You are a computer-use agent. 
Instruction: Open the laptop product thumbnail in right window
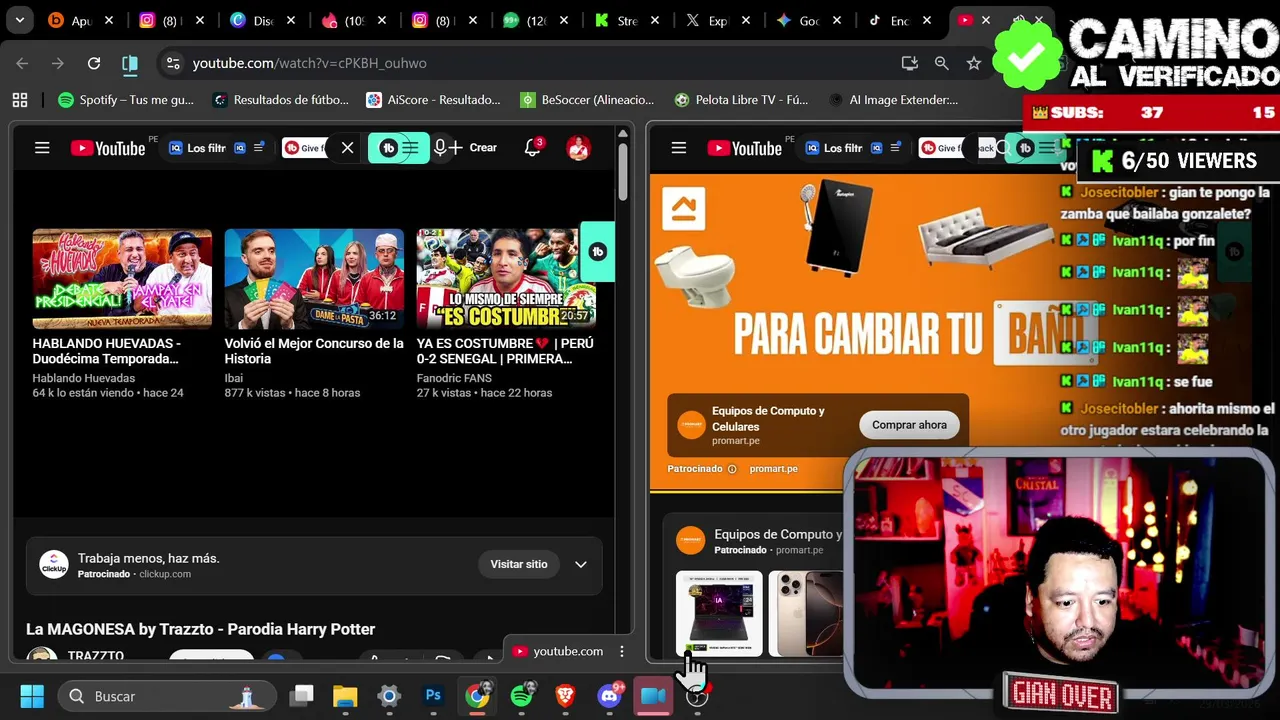pyautogui.click(x=719, y=613)
